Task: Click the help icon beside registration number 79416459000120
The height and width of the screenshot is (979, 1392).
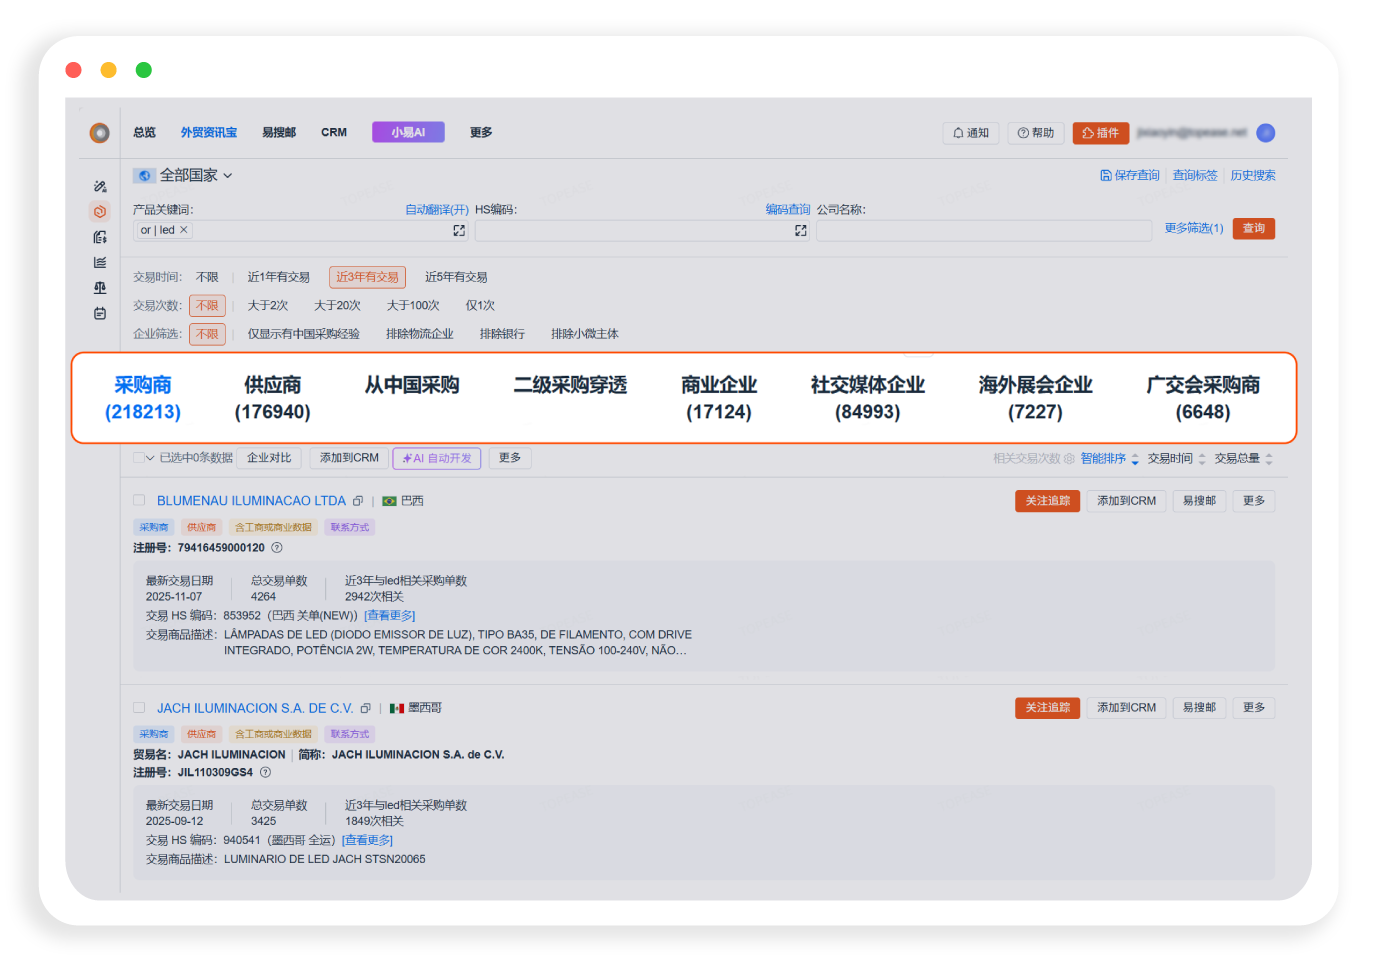Action: [x=277, y=548]
